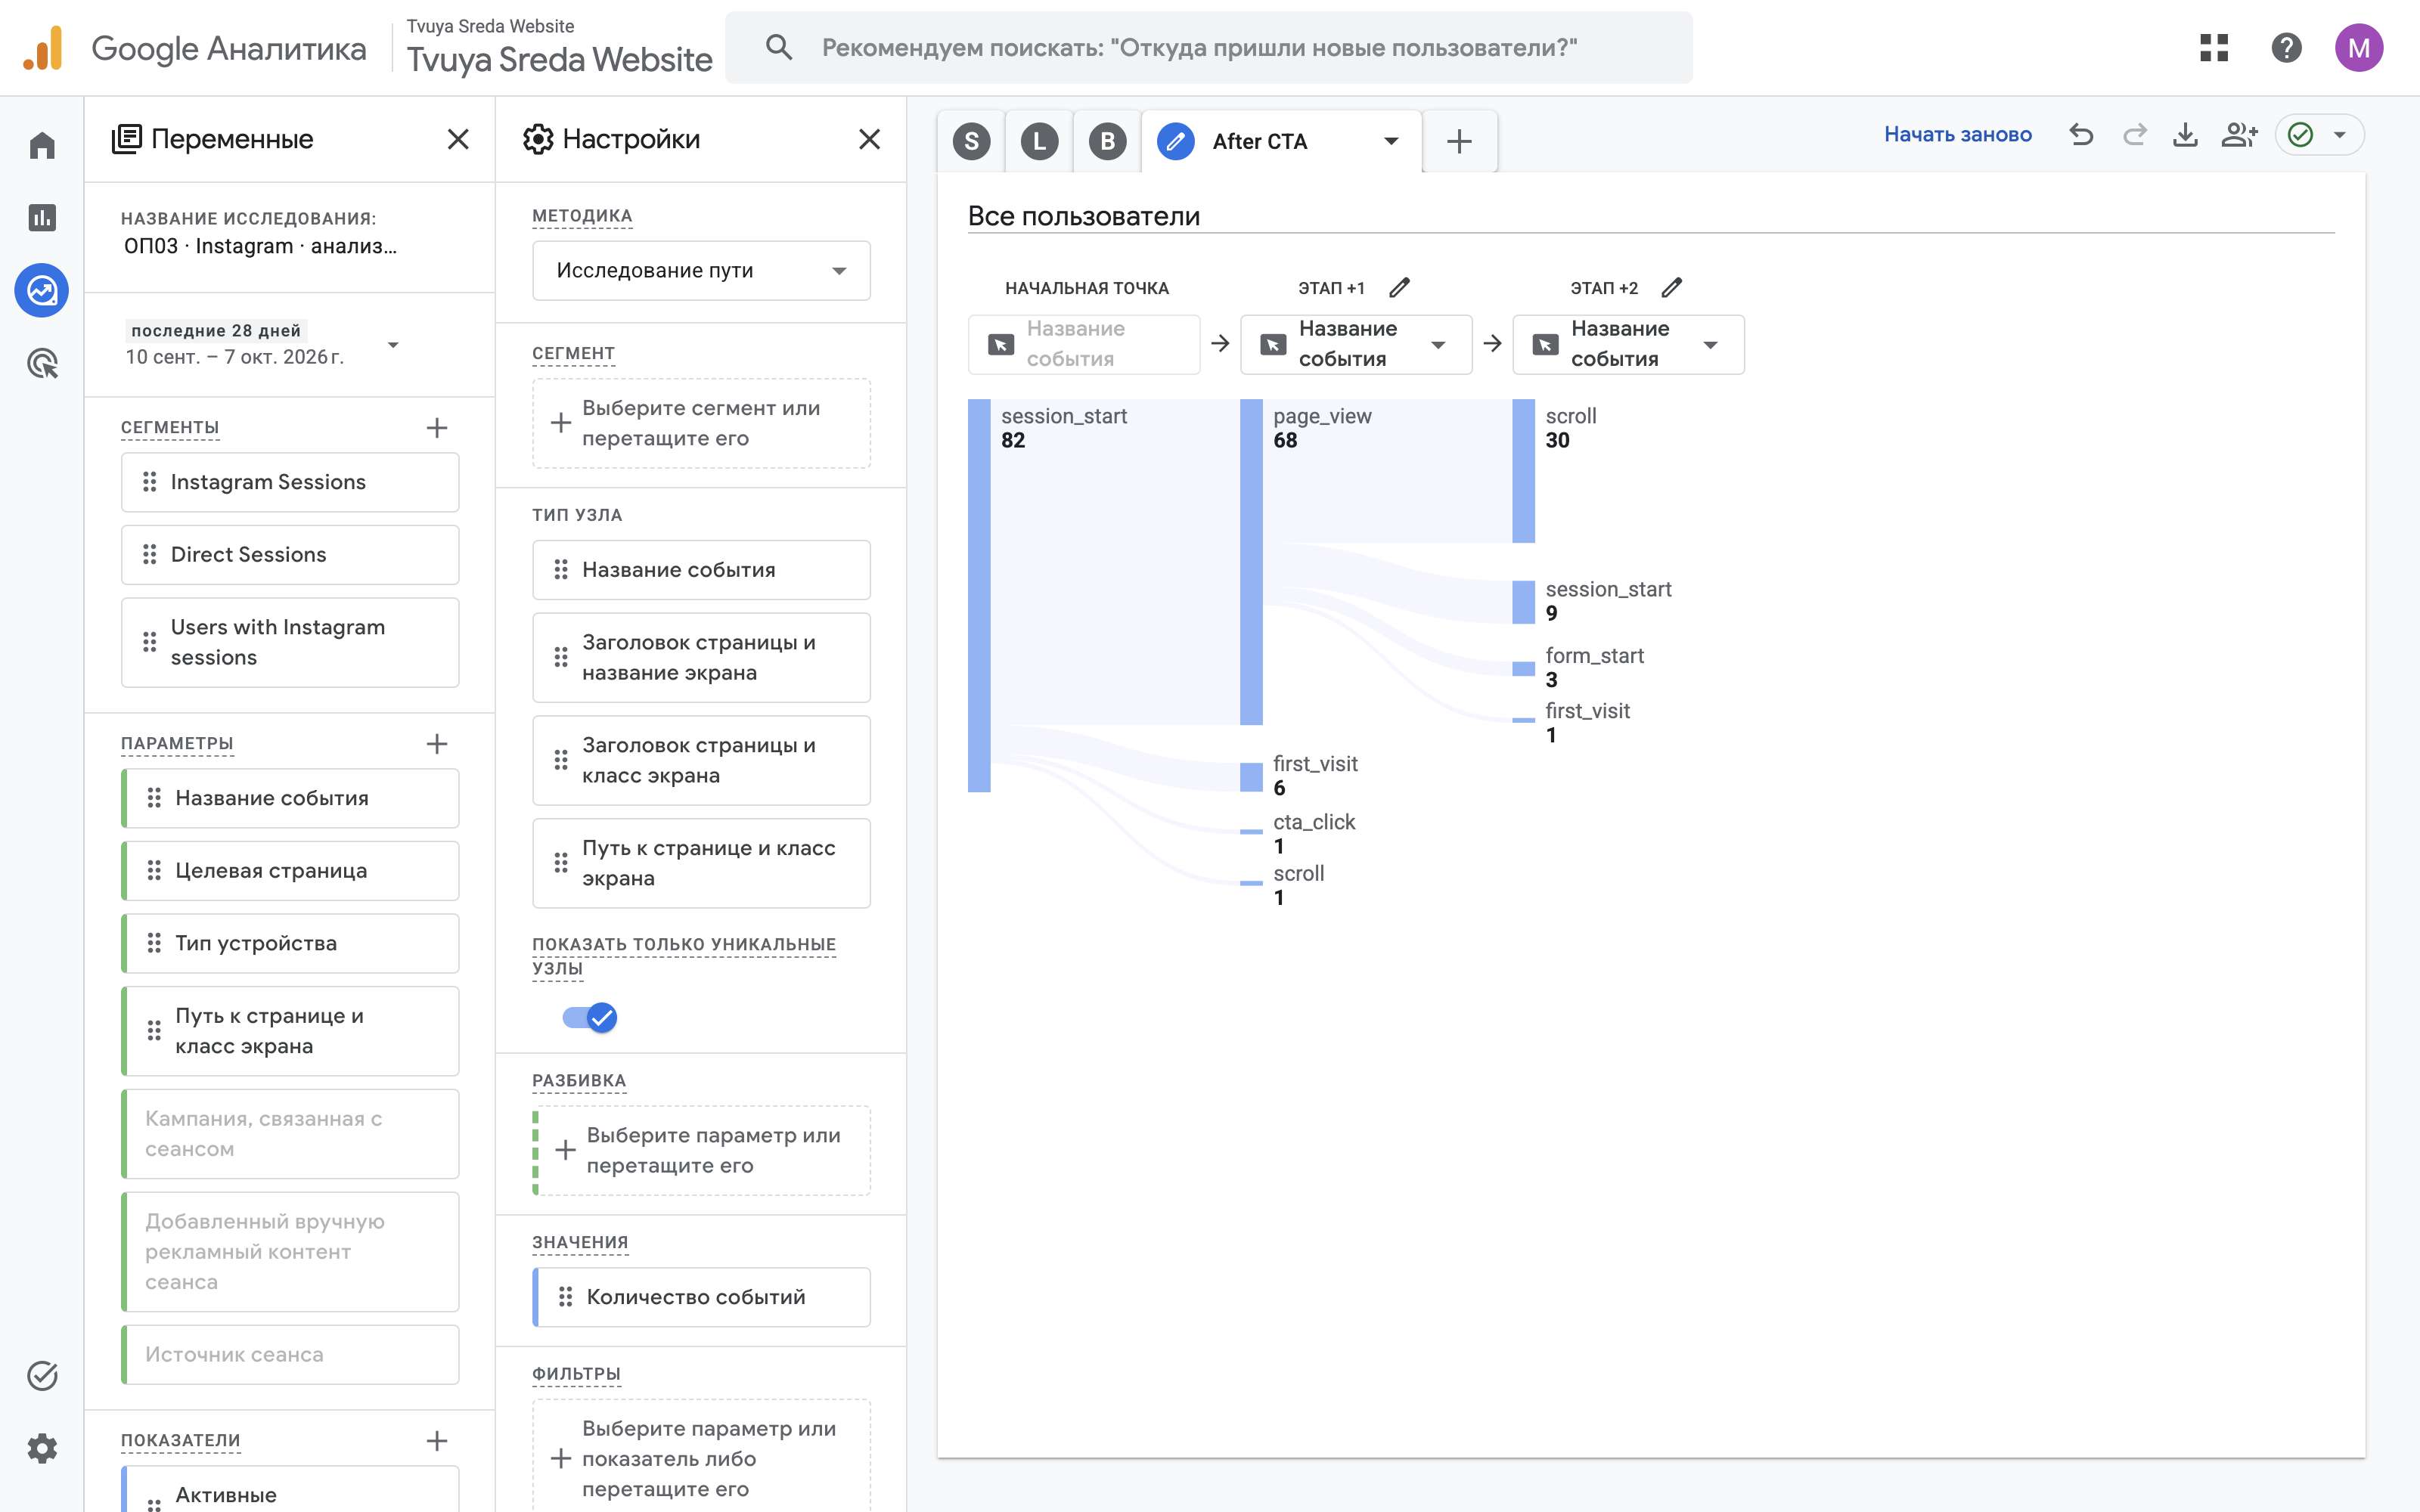The image size is (2420, 1512).
Task: Add a new показатель with plus
Action: (437, 1441)
